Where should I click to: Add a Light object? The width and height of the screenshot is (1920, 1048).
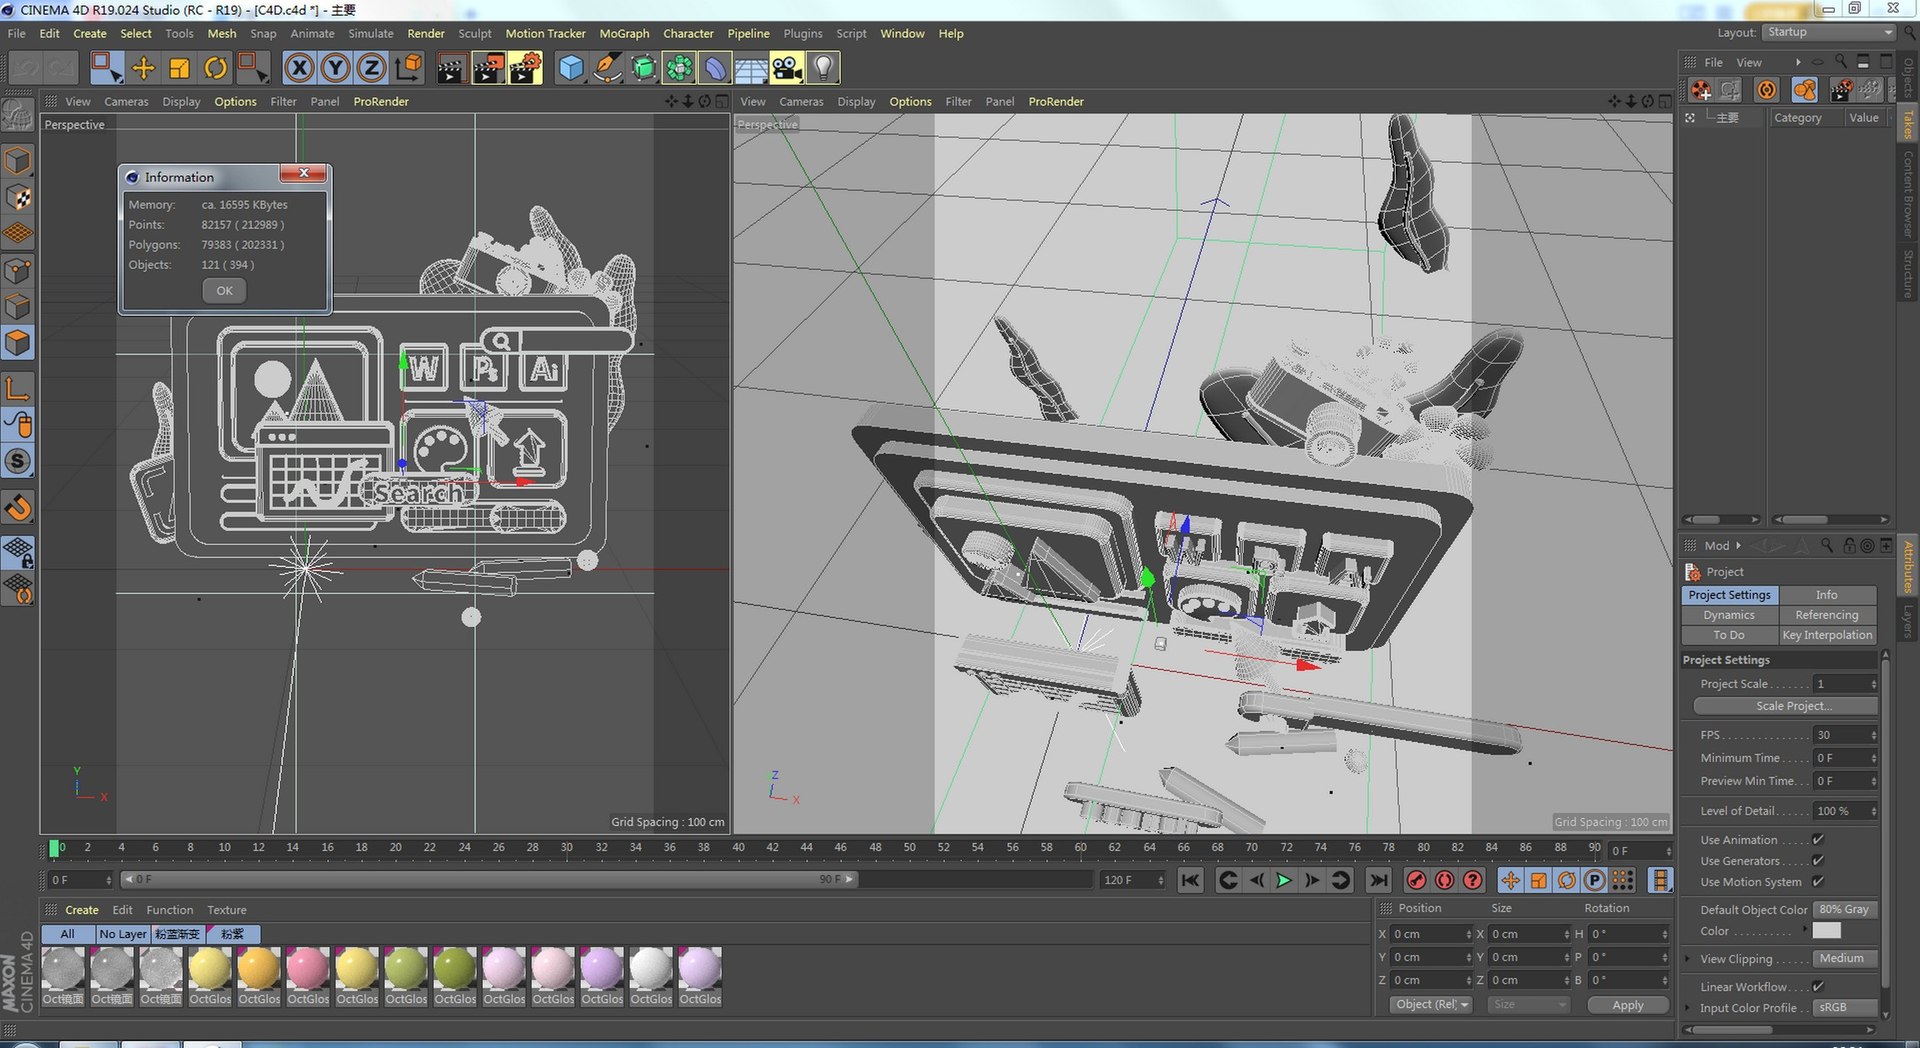[x=823, y=68]
